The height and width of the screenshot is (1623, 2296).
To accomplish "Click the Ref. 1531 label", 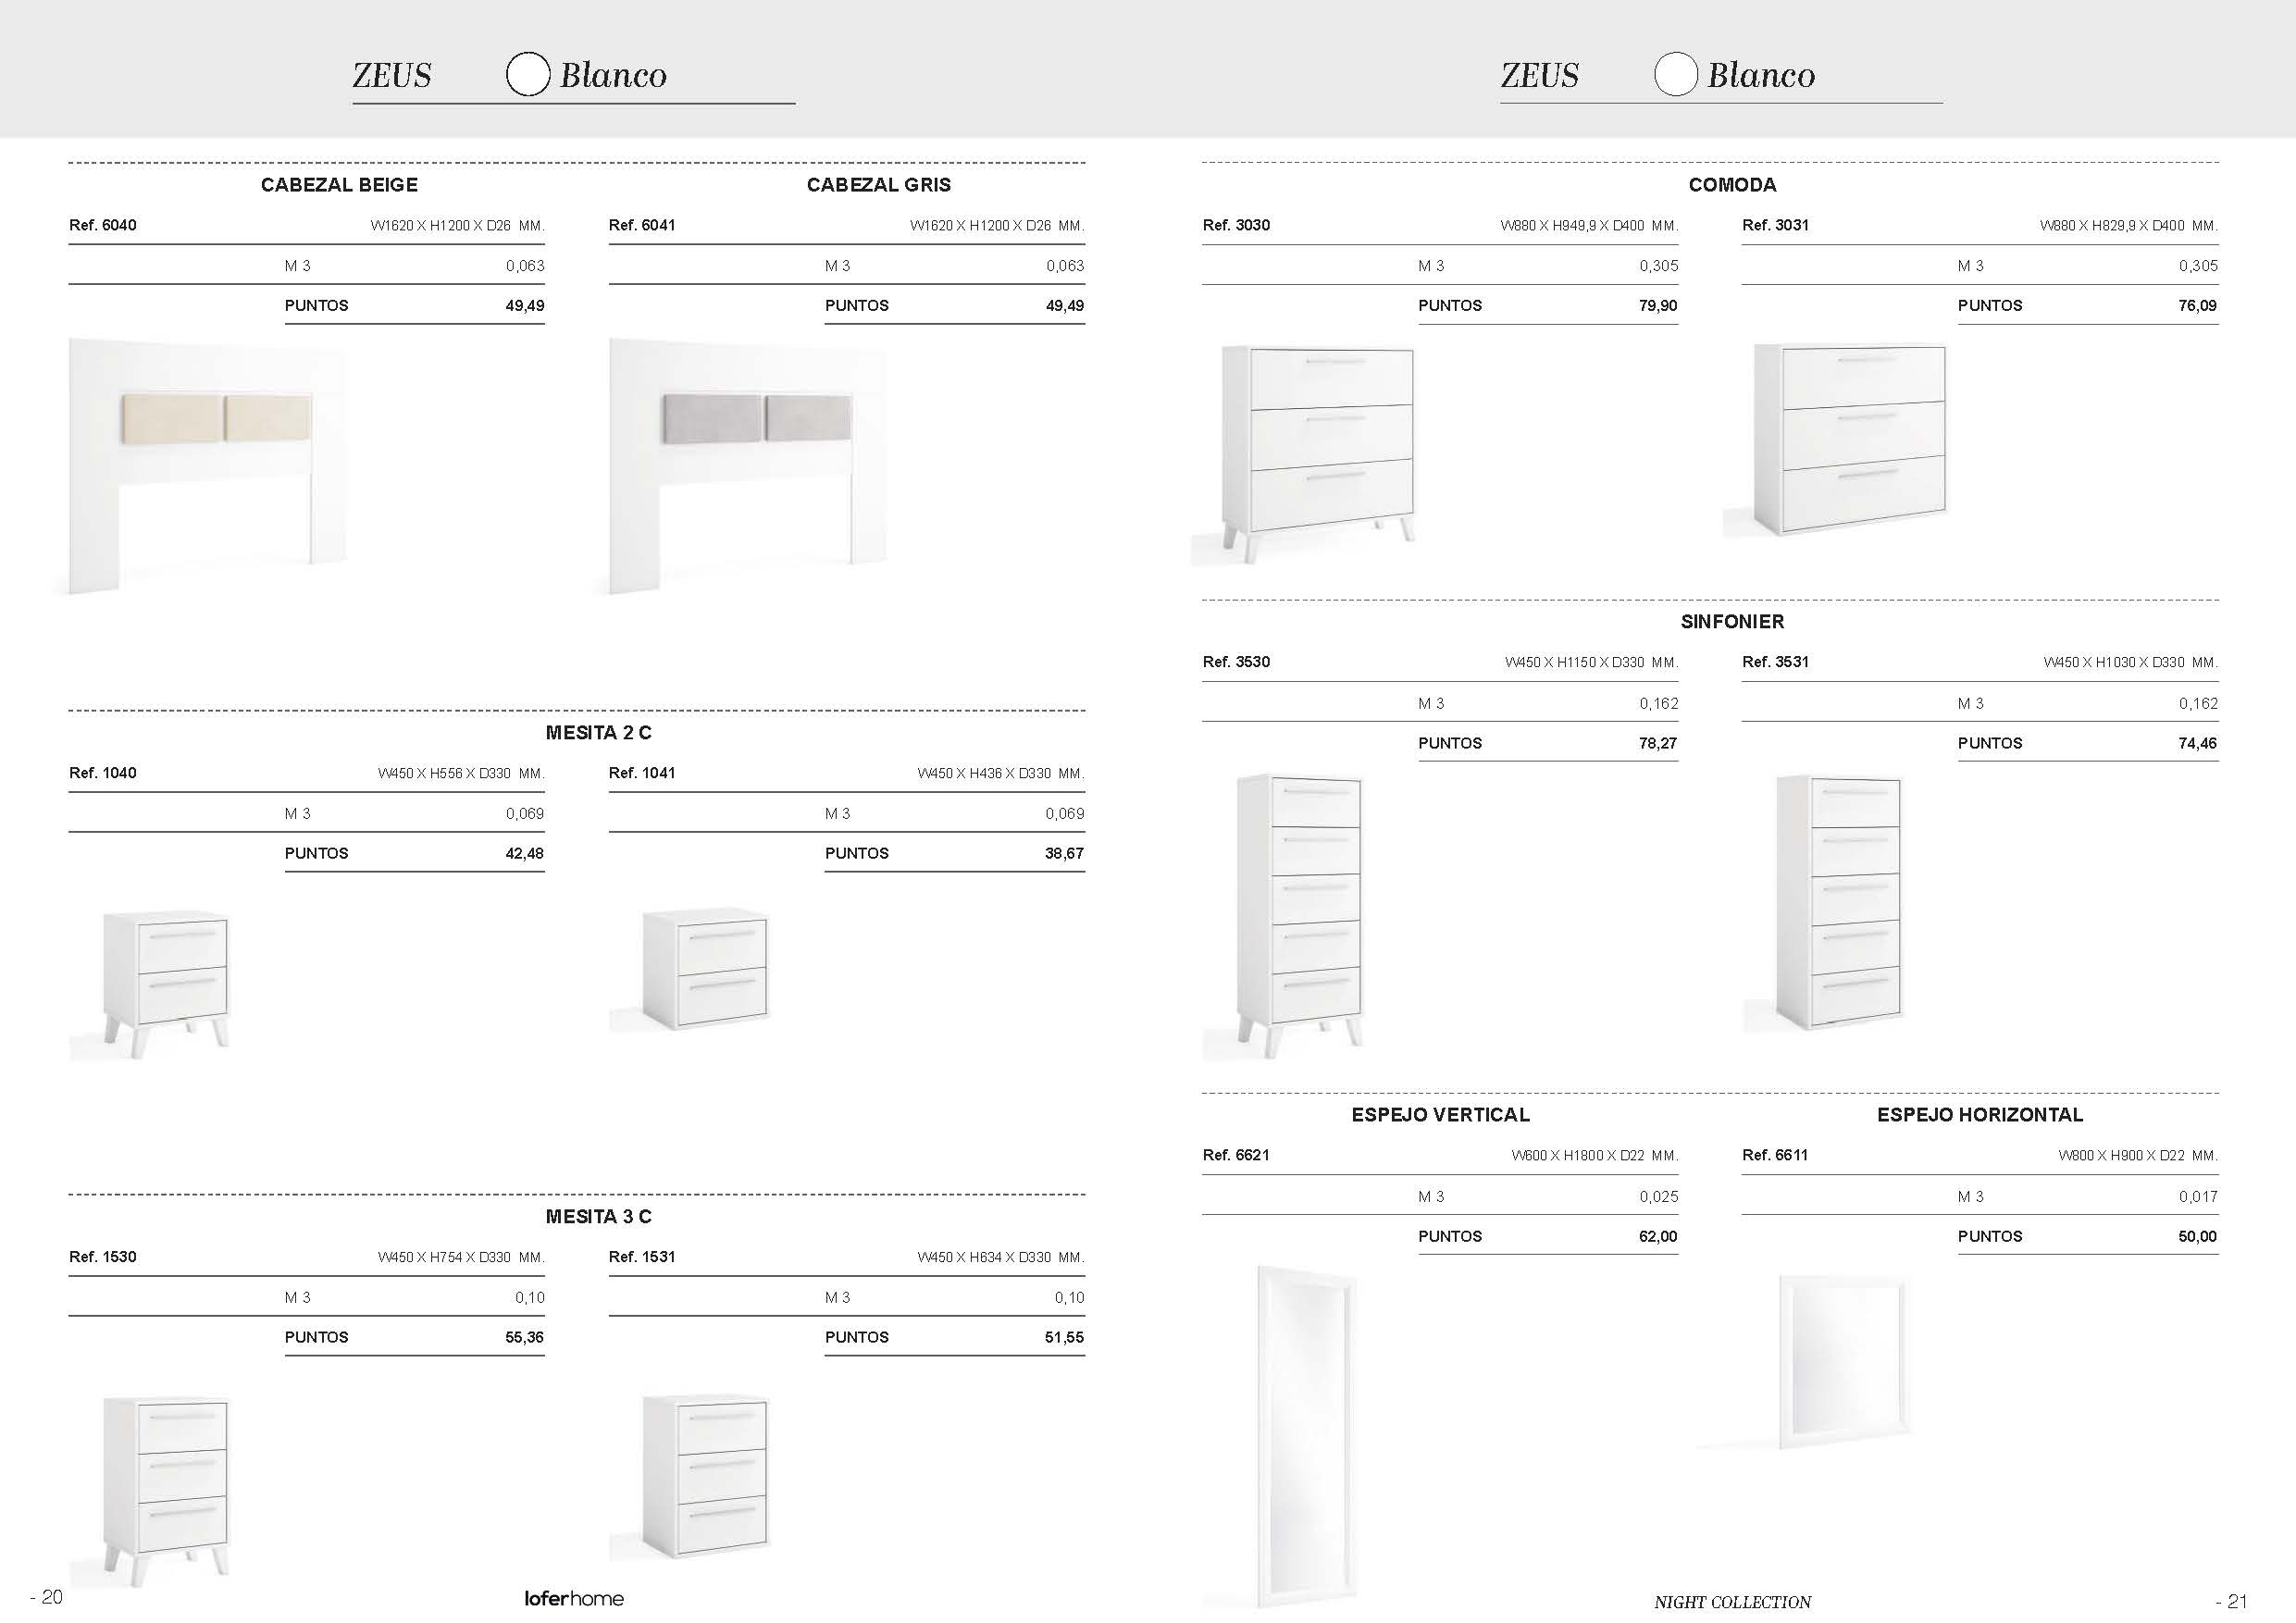I will pyautogui.click(x=642, y=1257).
